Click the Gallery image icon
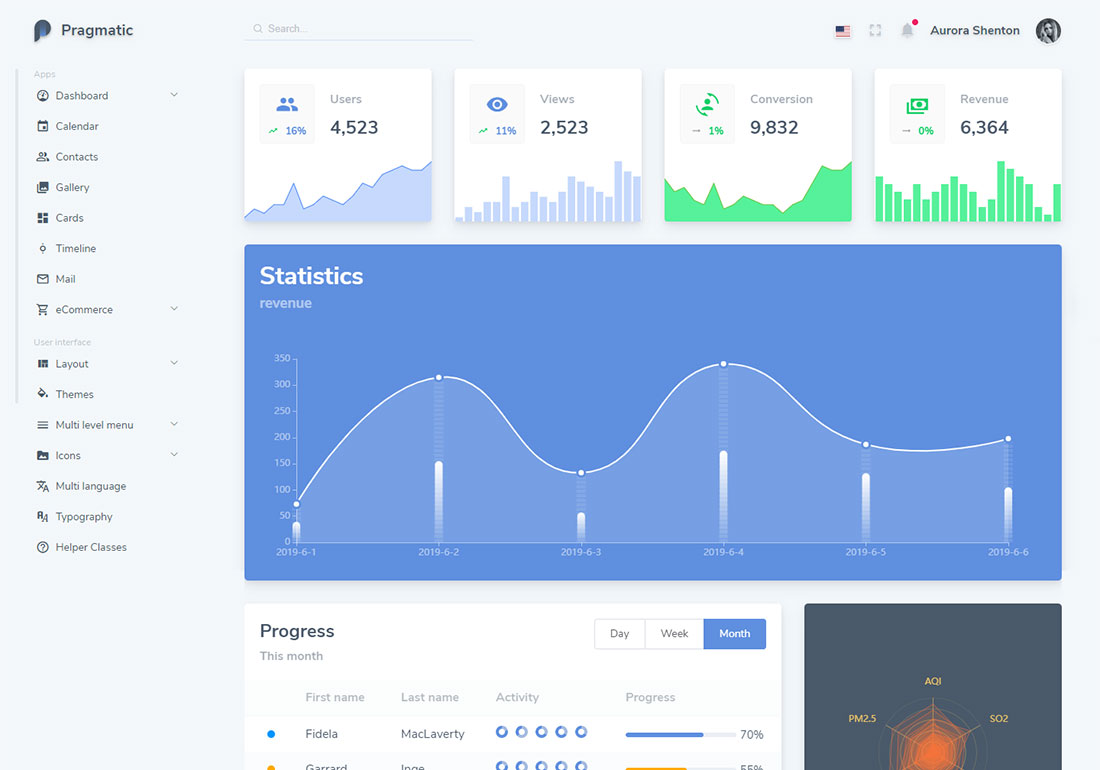The width and height of the screenshot is (1100, 770). coord(43,187)
